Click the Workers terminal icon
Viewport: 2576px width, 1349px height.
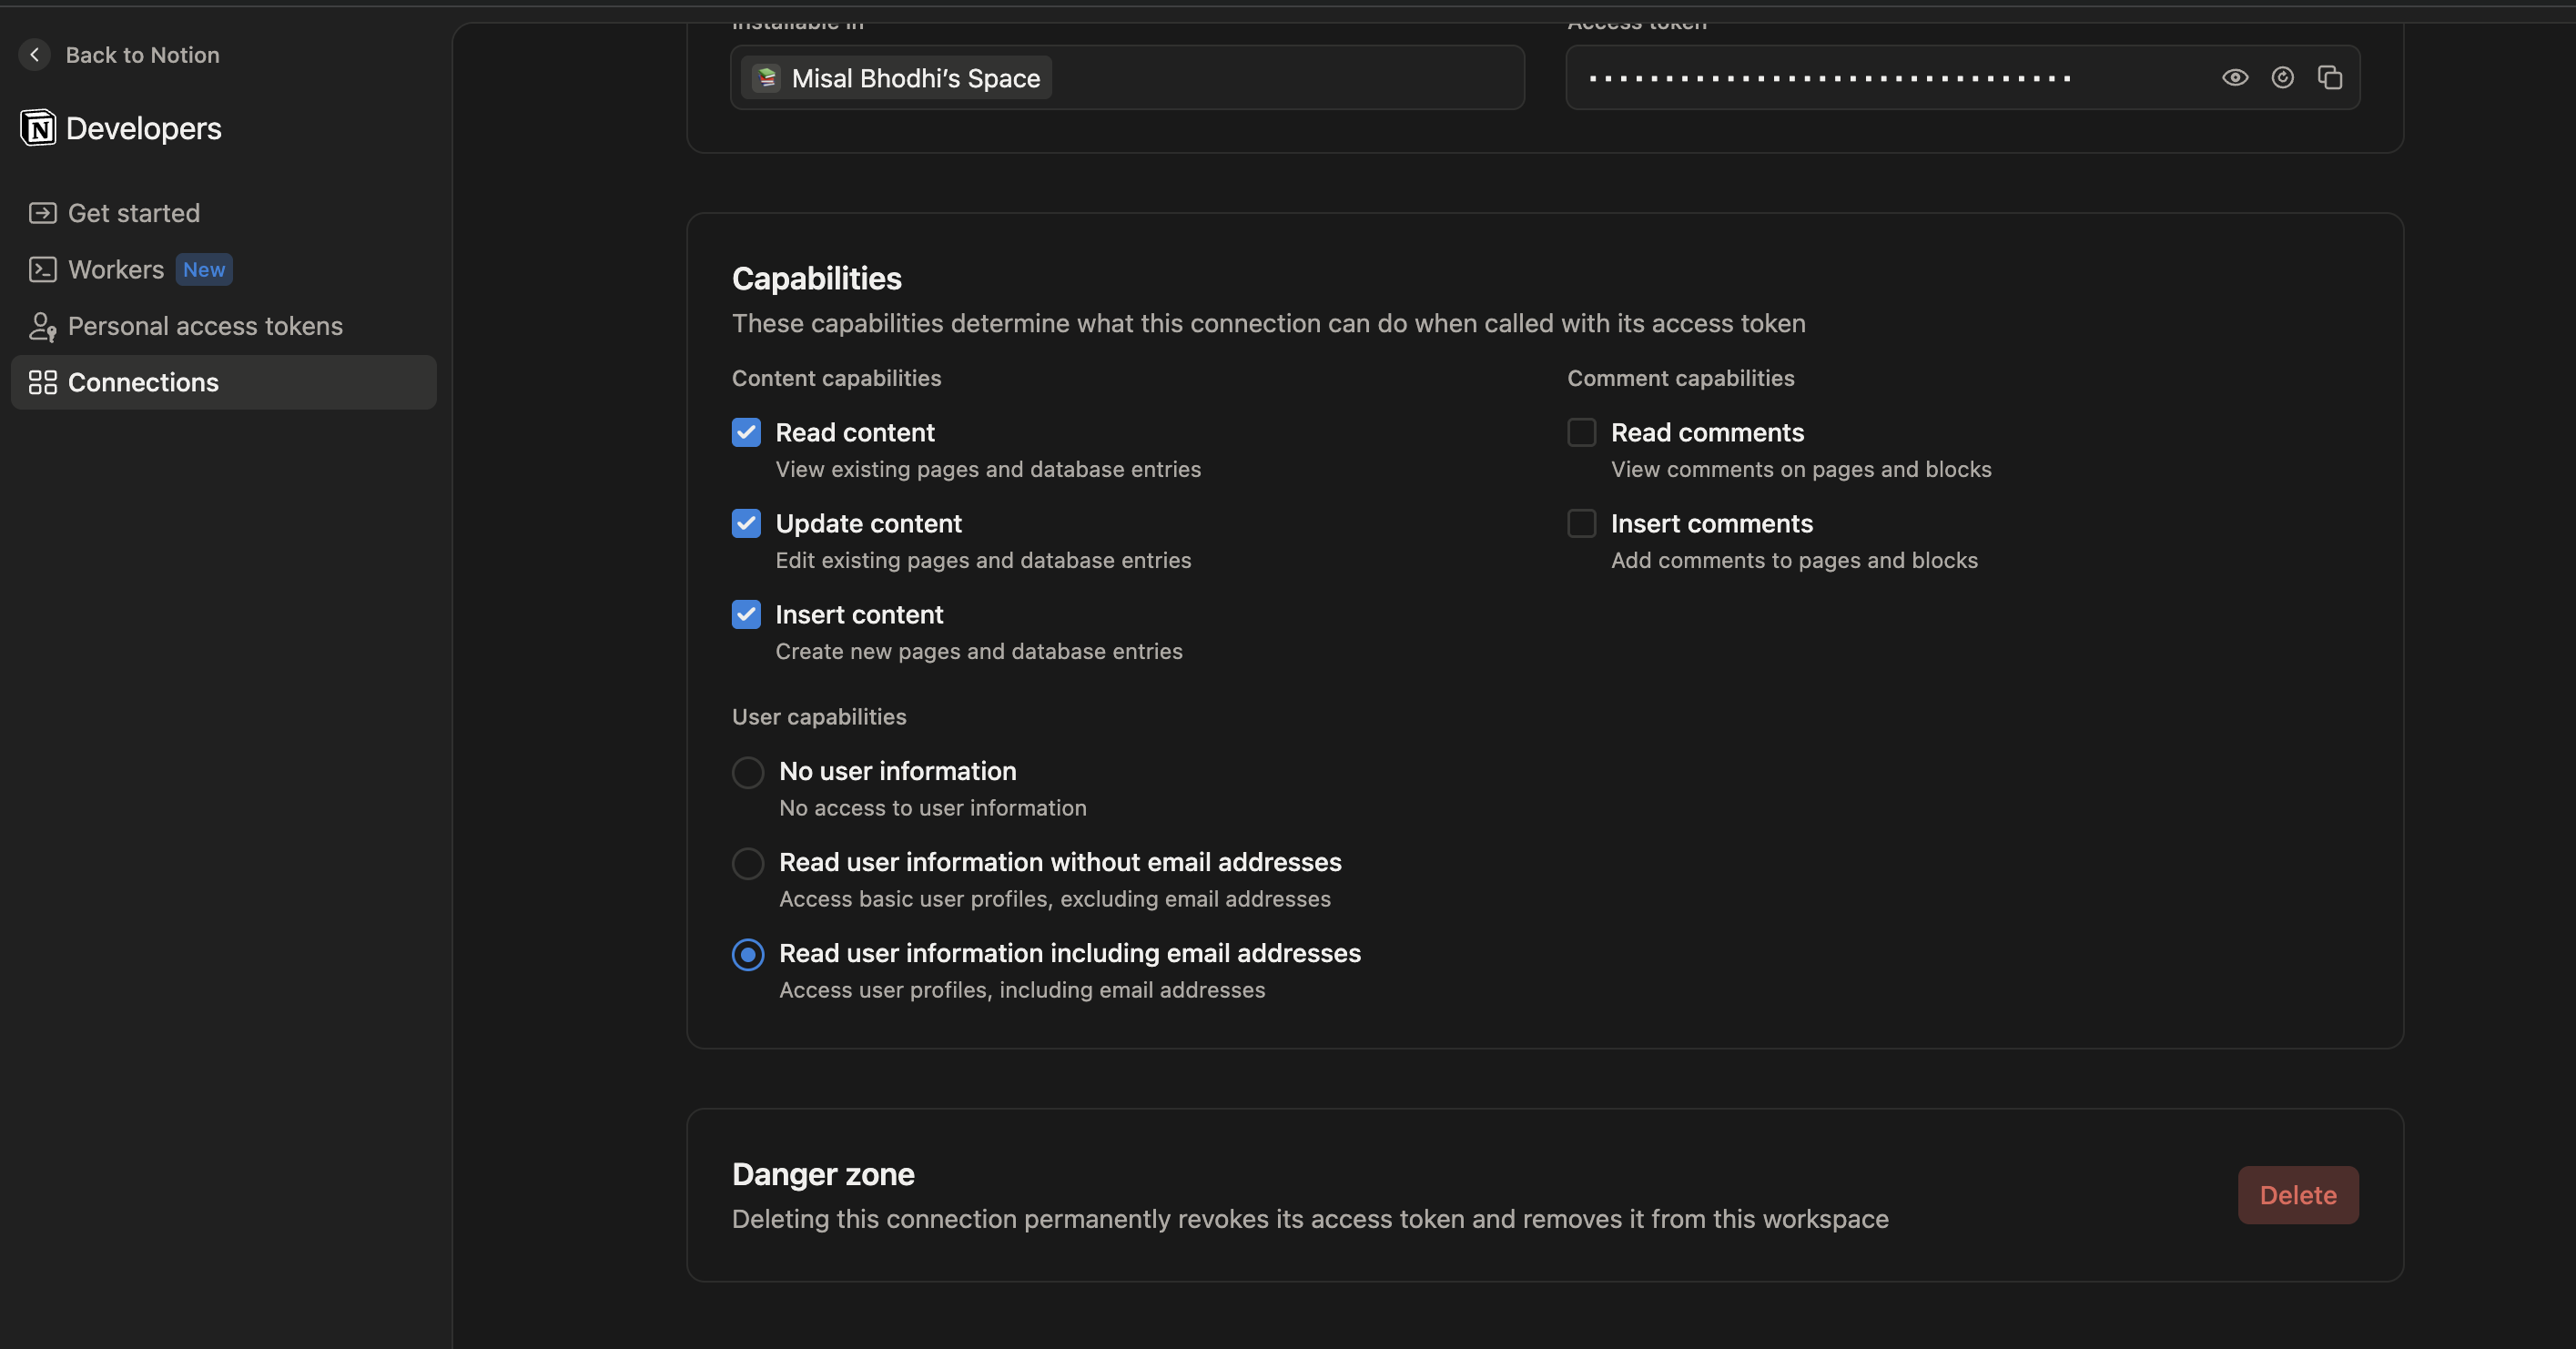42,269
